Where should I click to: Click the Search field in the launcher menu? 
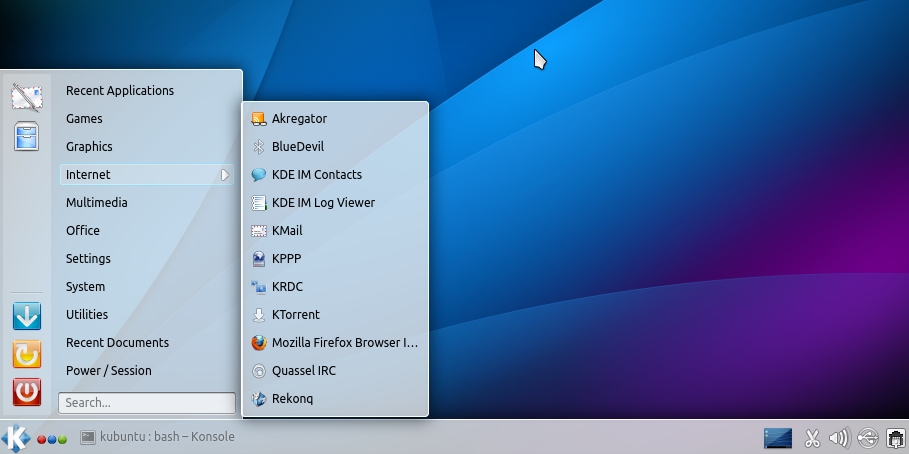coord(147,403)
